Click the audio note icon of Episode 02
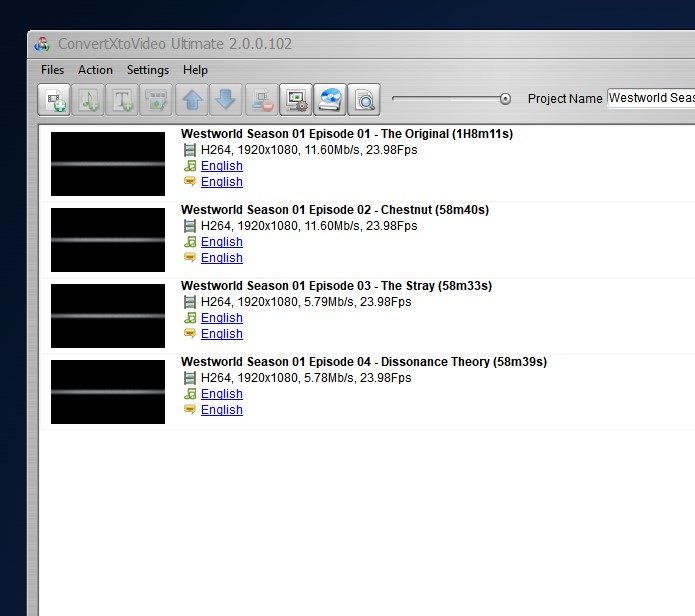This screenshot has height=616, width=695. point(190,242)
